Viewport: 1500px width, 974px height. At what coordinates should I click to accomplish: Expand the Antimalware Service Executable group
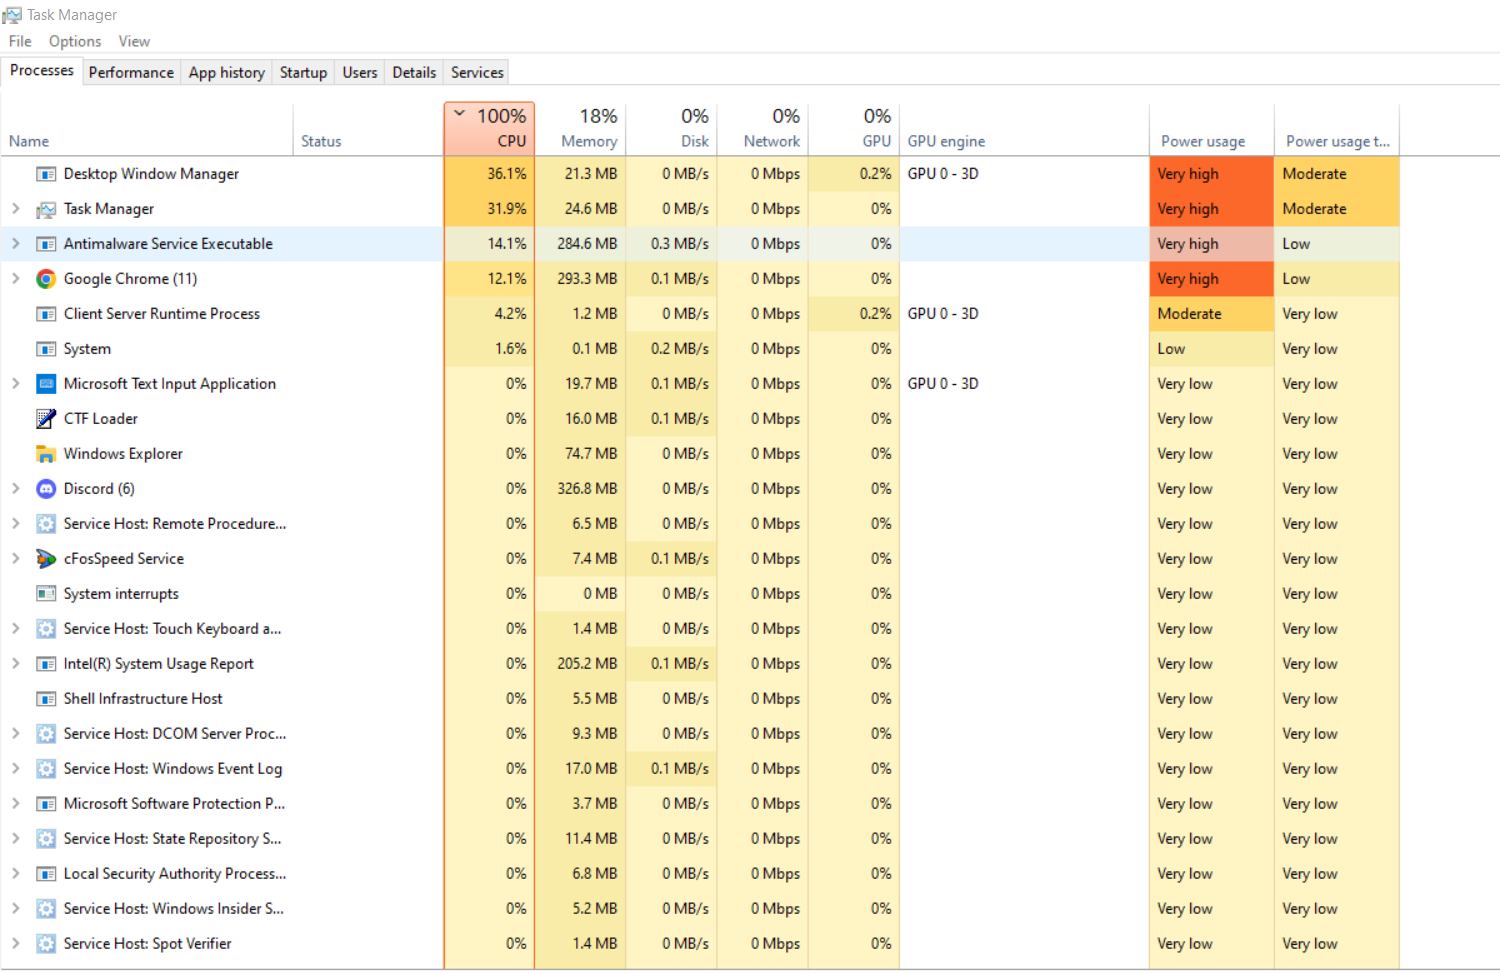15,244
